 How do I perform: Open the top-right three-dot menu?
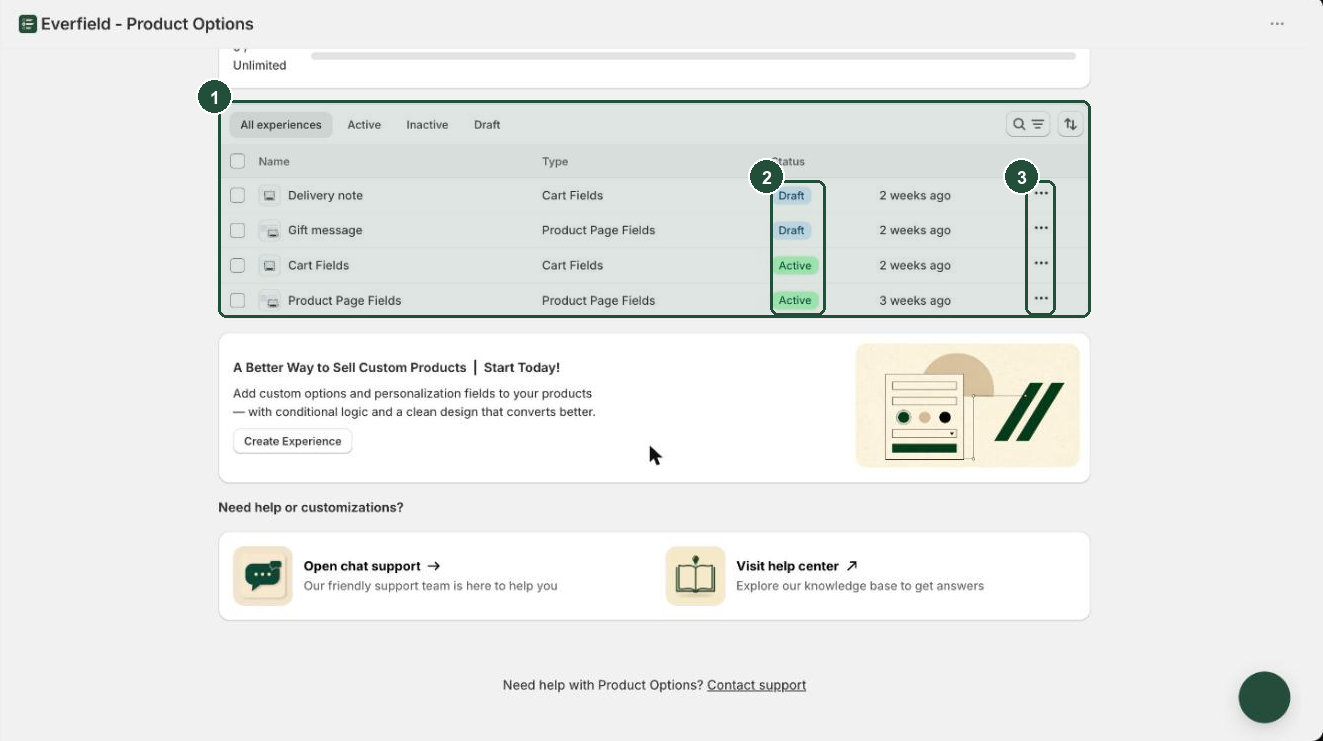click(1277, 24)
